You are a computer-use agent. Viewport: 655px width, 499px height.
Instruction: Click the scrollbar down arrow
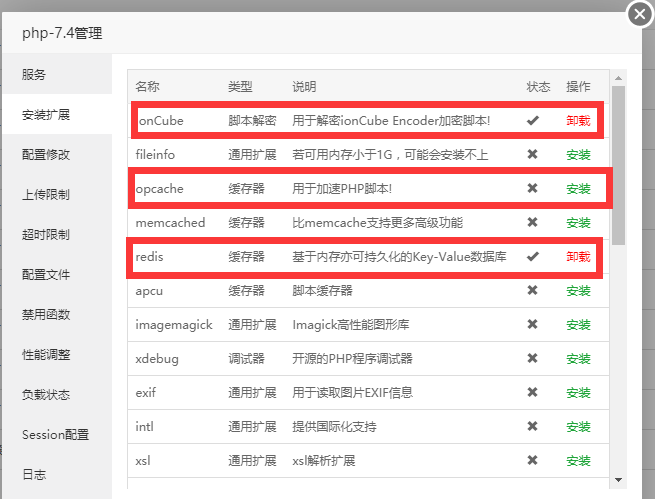[619, 480]
